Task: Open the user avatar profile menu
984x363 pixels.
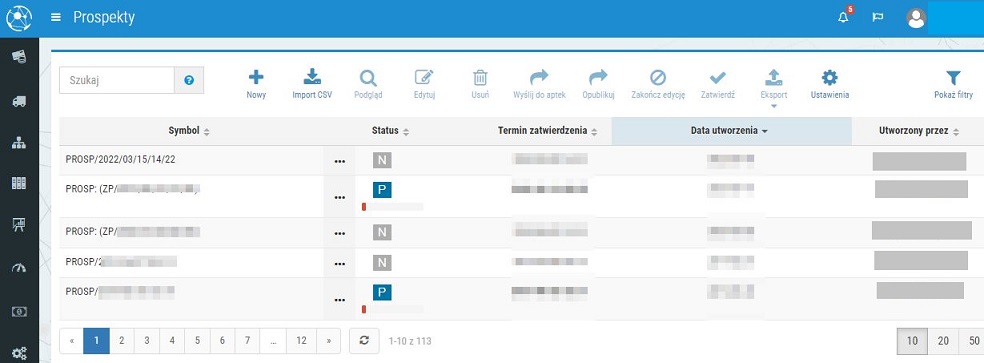Action: [x=916, y=18]
